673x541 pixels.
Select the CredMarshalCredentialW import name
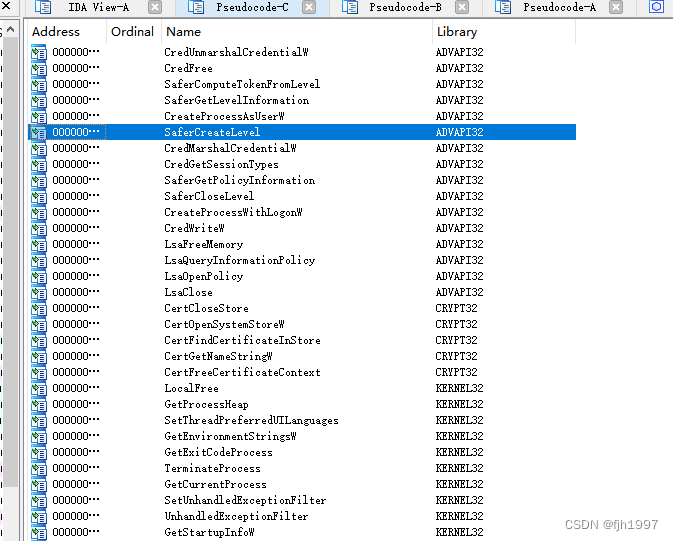click(230, 148)
